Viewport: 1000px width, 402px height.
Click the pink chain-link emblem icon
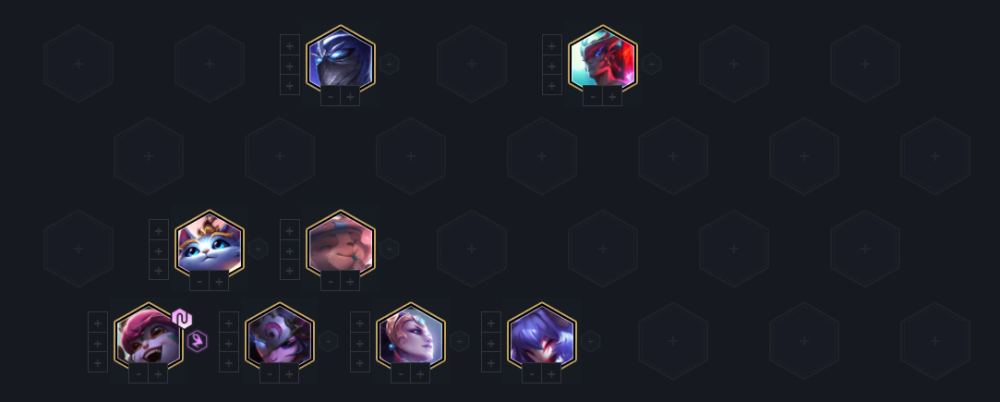[x=182, y=318]
